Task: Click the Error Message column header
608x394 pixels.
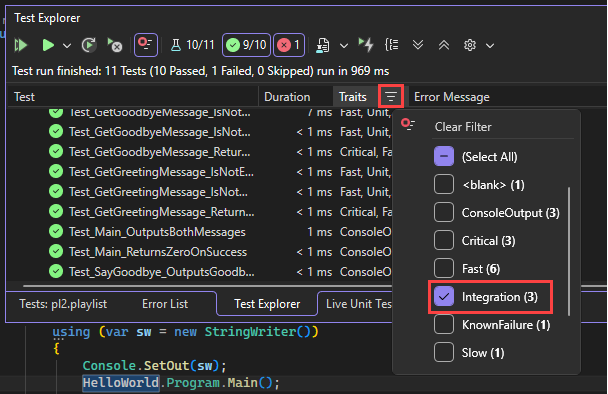Action: 452,97
